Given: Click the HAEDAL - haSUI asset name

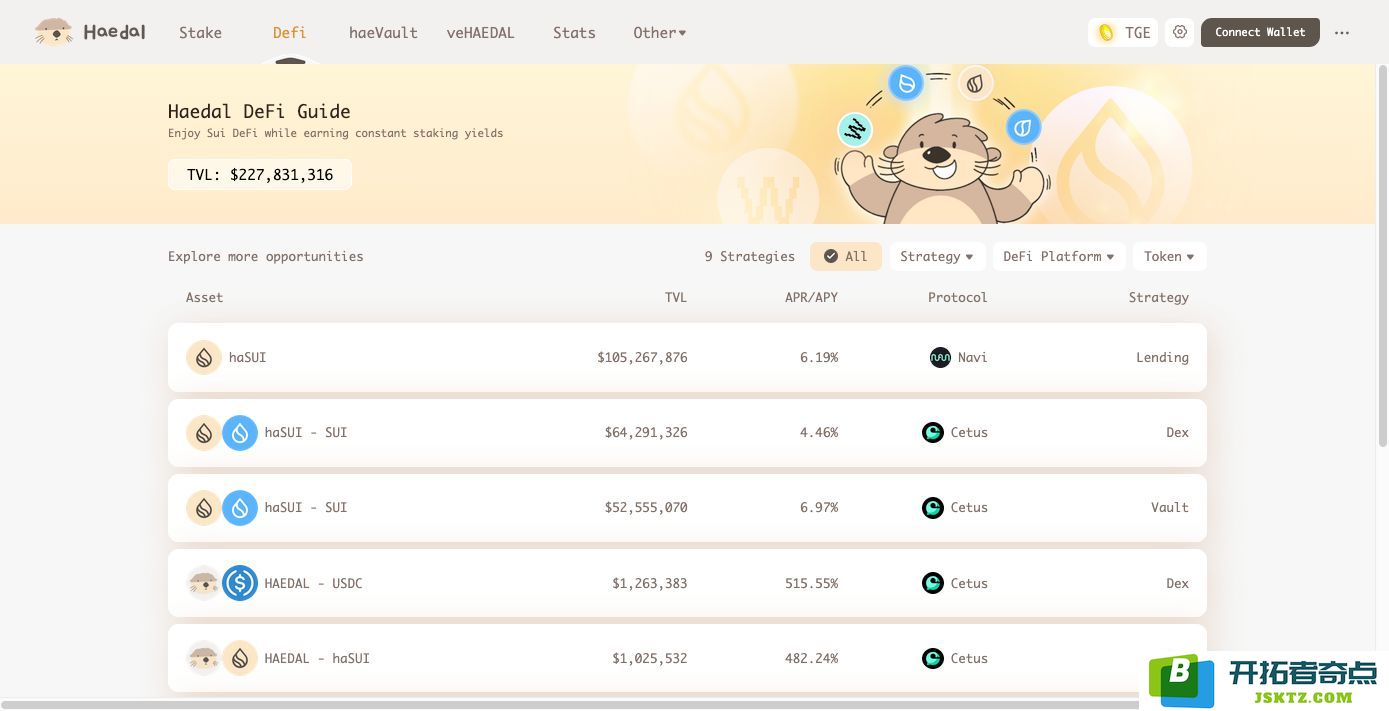Looking at the screenshot, I should (317, 658).
